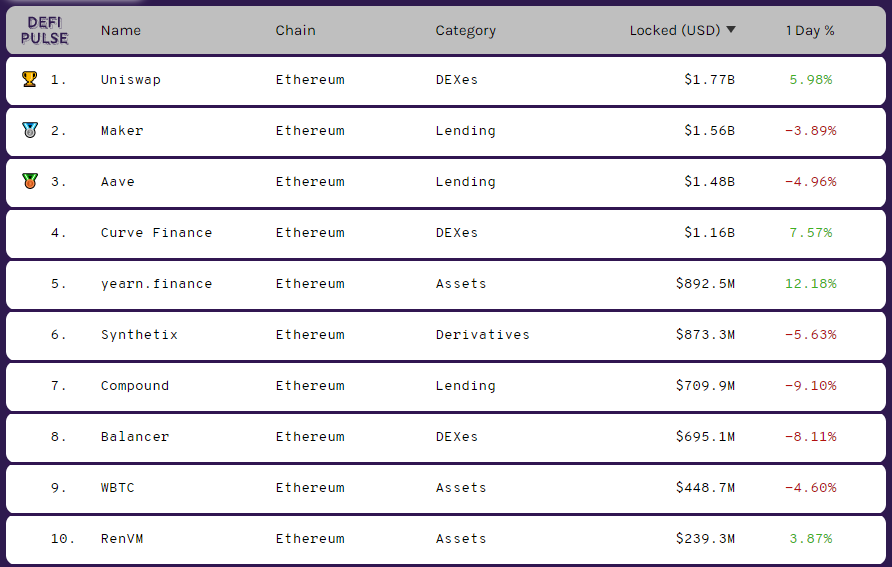
Task: Click yearn.finance's 12.18% daily change
Action: (811, 283)
